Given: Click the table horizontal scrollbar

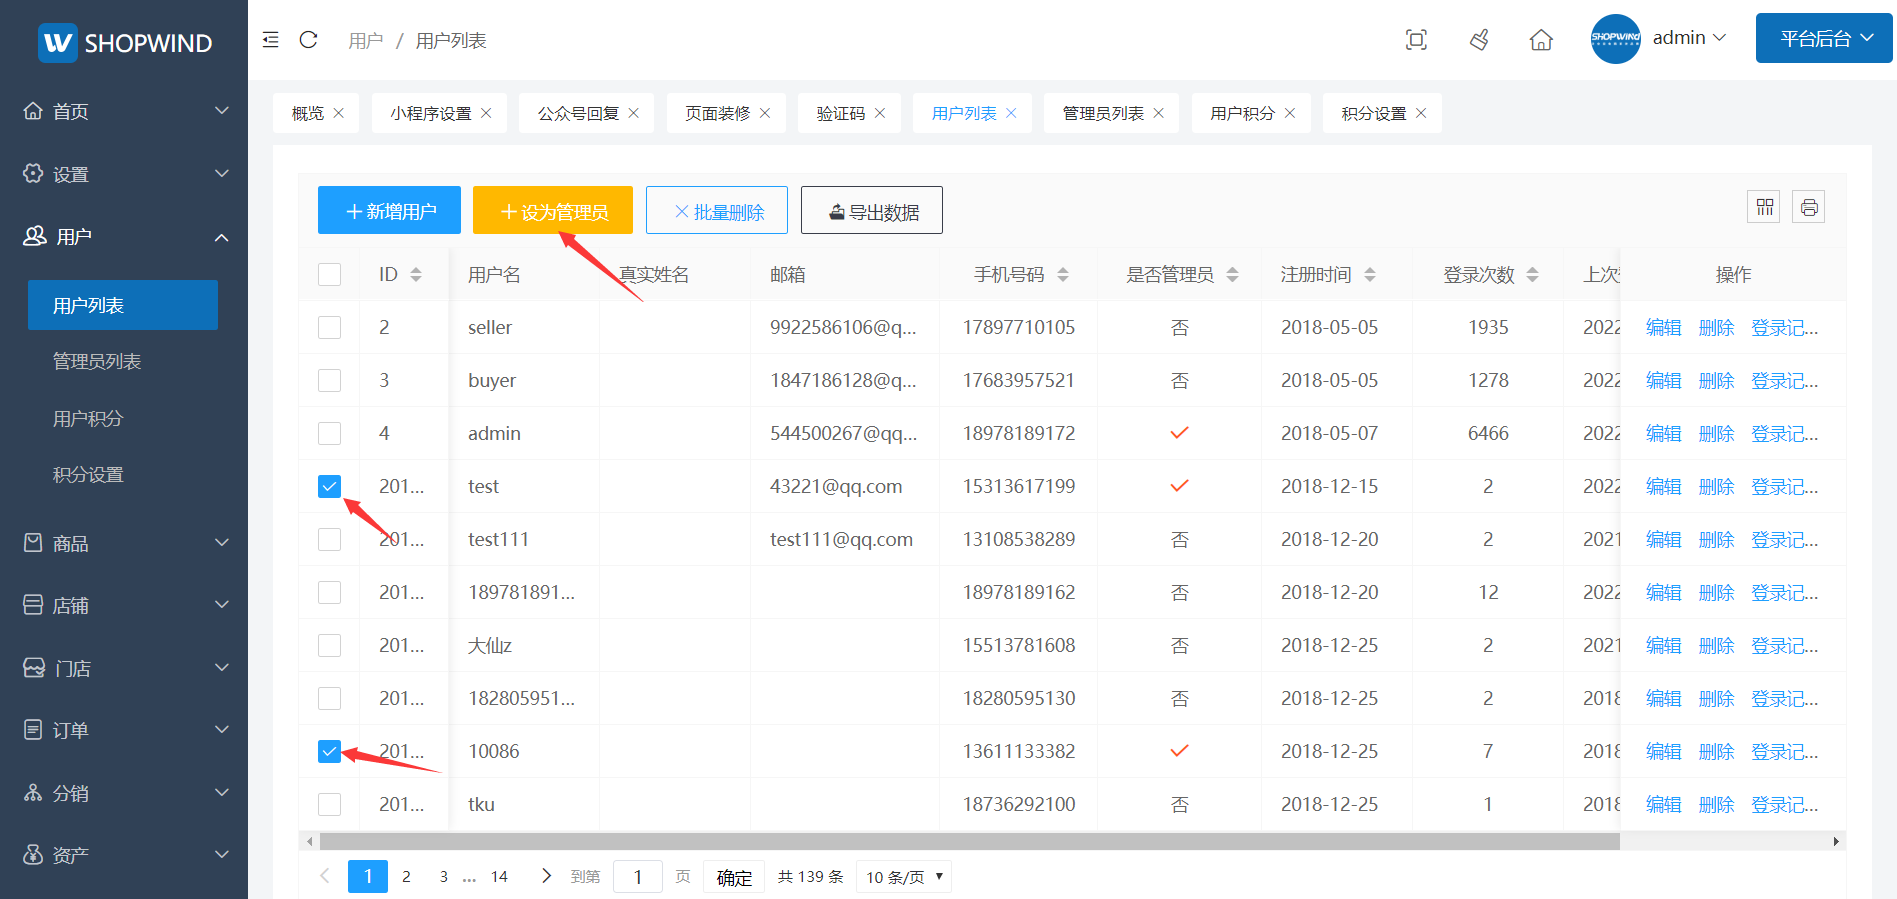Looking at the screenshot, I should (x=970, y=841).
